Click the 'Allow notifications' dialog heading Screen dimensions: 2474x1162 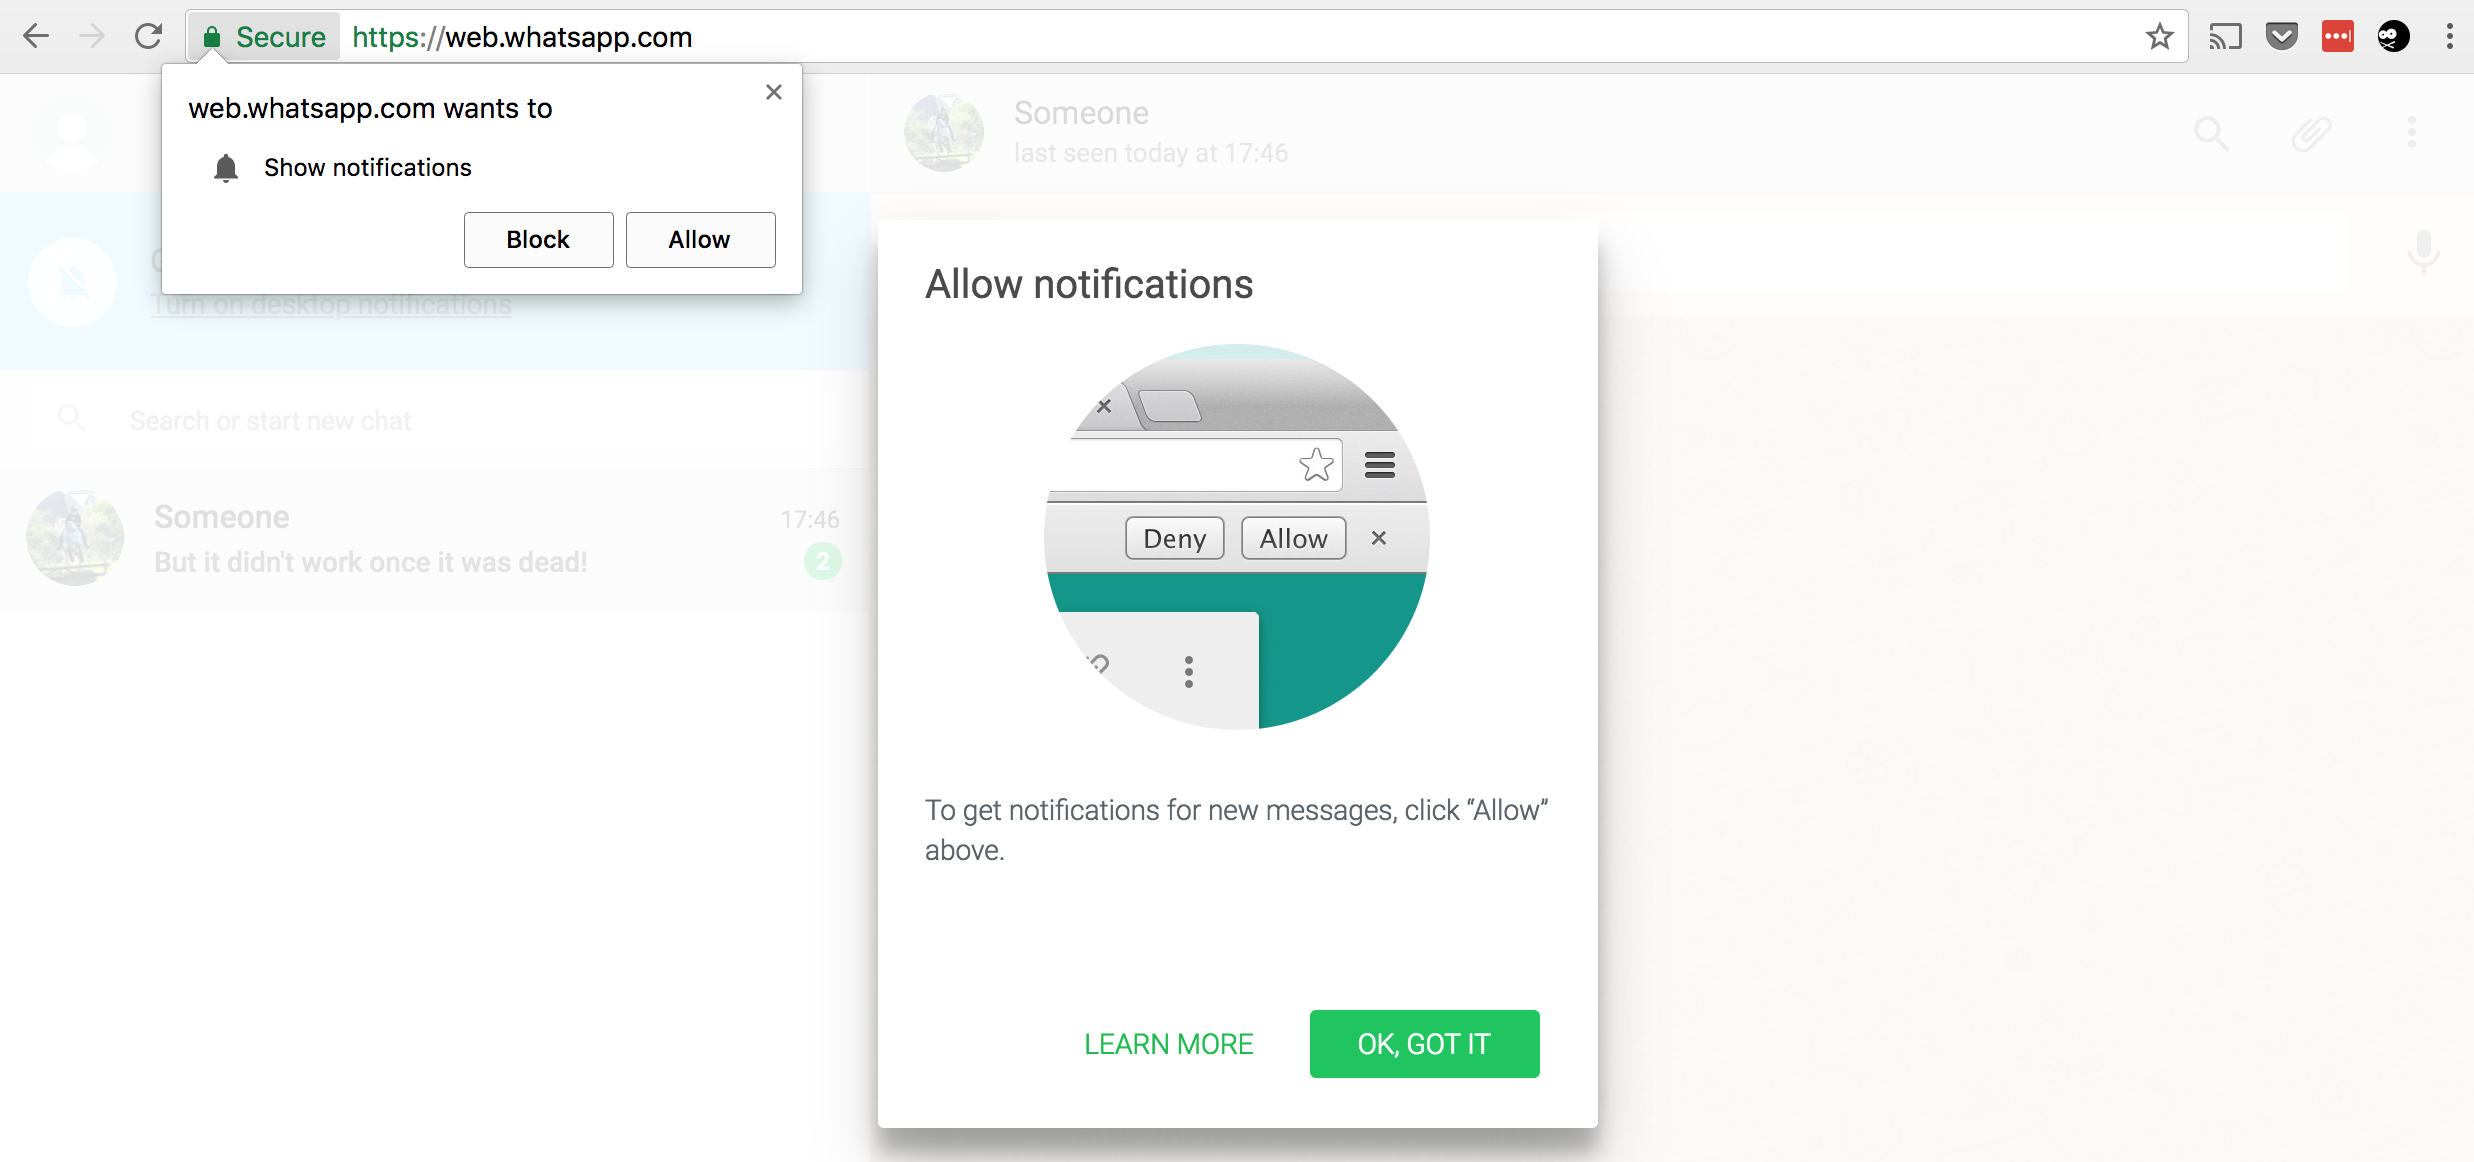point(1089,284)
